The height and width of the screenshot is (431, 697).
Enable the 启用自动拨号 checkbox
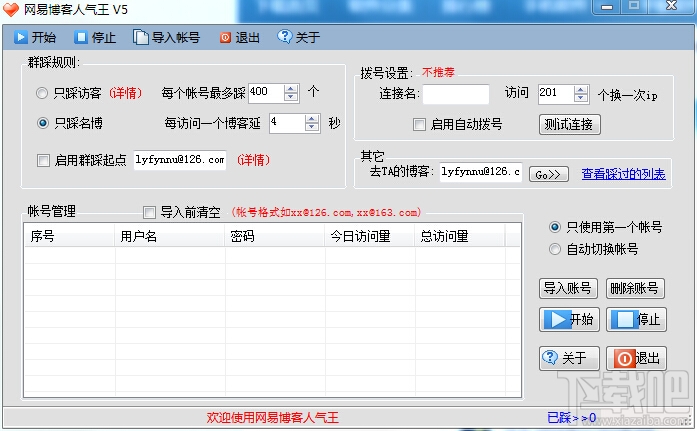419,124
